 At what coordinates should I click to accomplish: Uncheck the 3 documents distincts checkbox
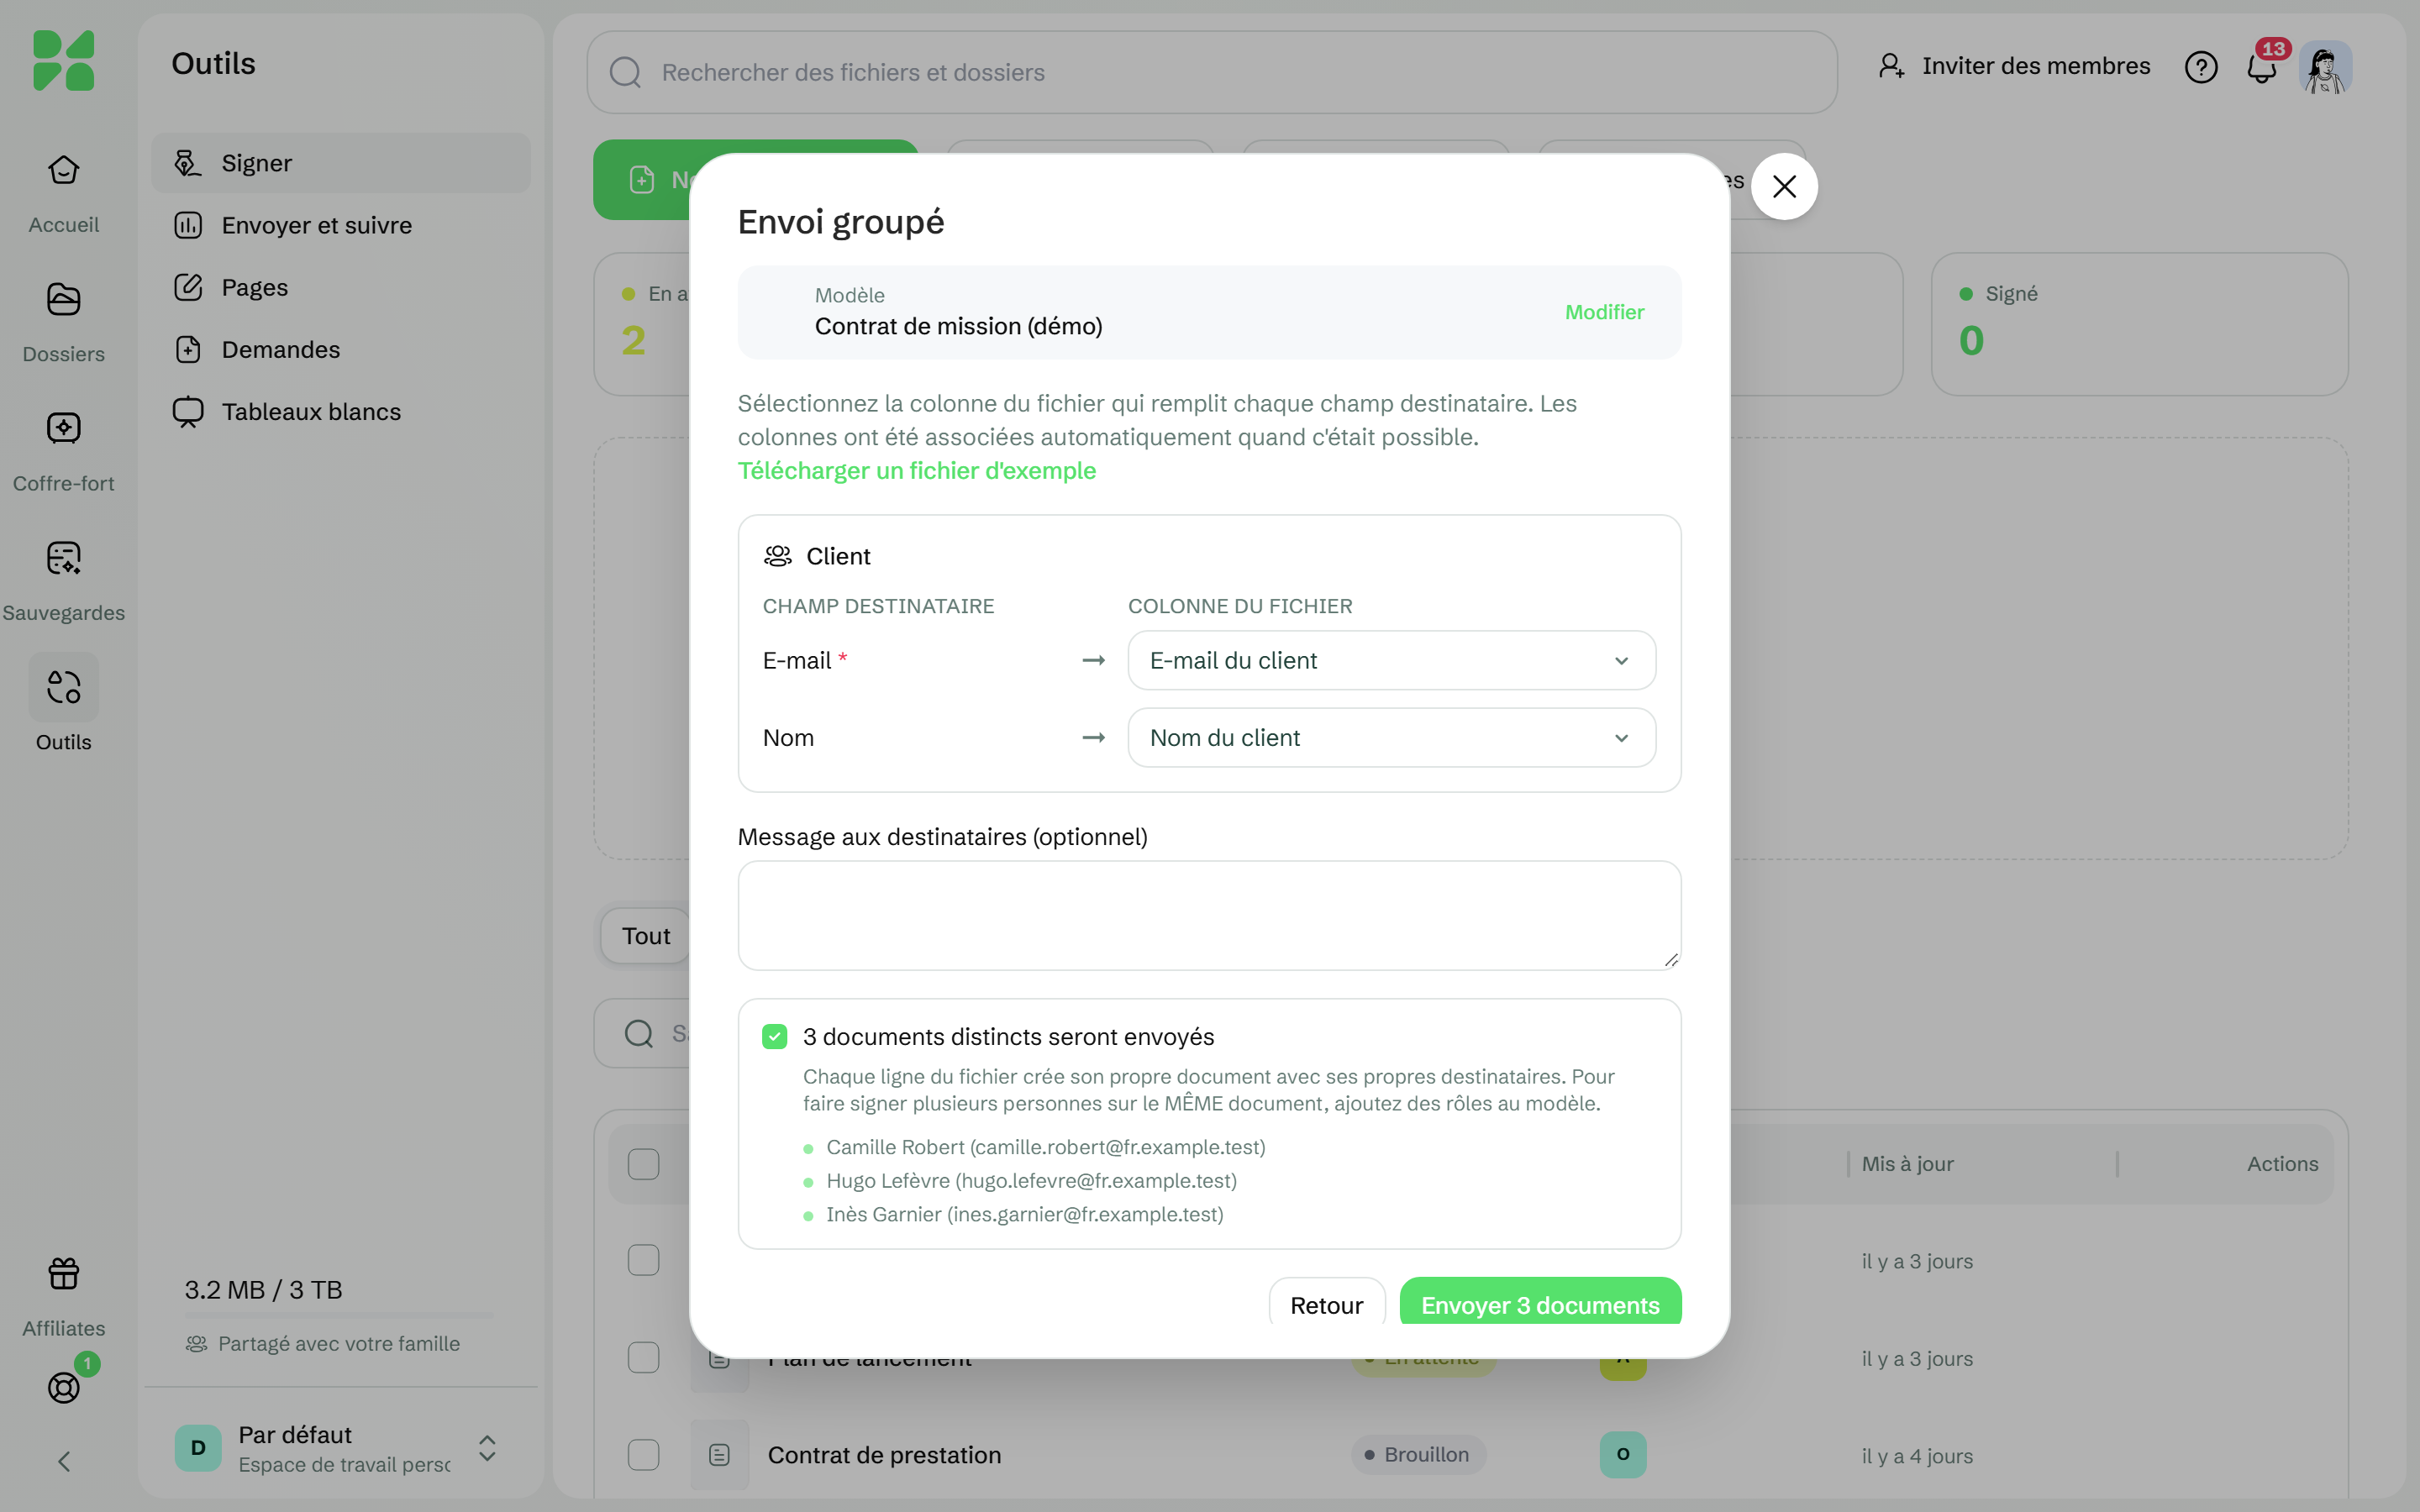tap(774, 1036)
